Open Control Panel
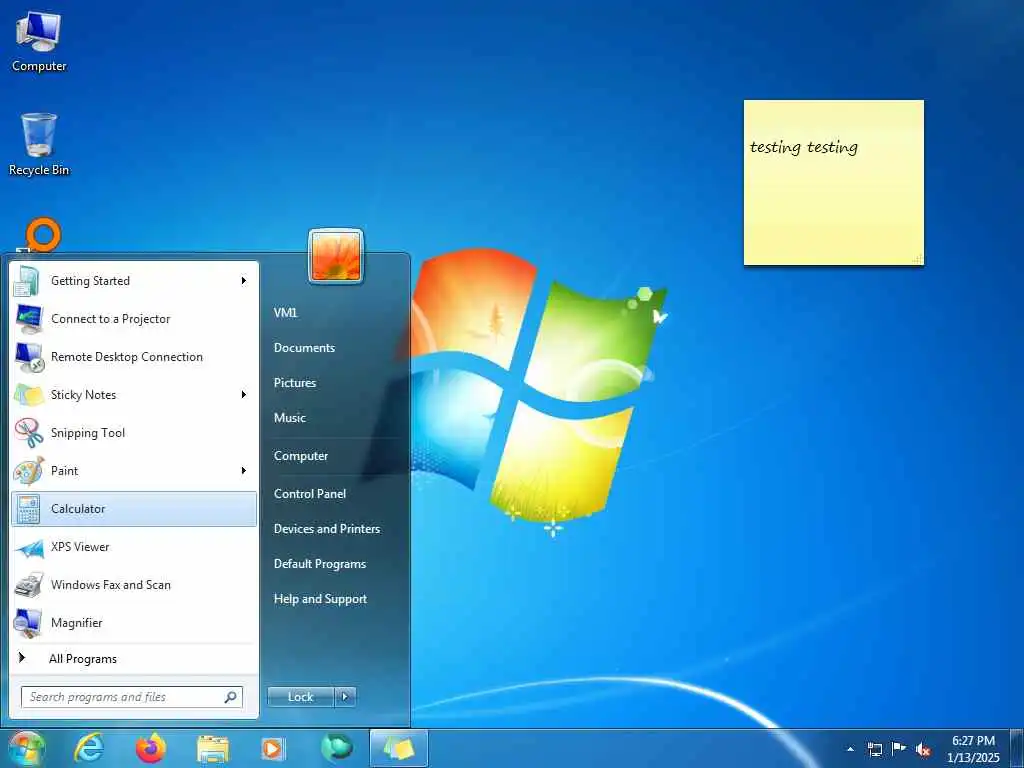This screenshot has width=1024, height=768. [x=310, y=494]
